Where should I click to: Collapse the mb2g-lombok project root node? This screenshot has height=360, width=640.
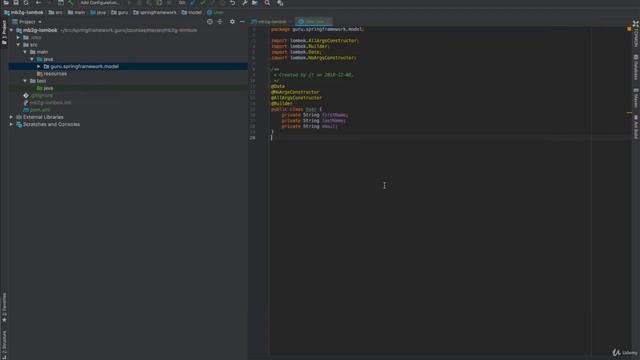click(x=11, y=30)
